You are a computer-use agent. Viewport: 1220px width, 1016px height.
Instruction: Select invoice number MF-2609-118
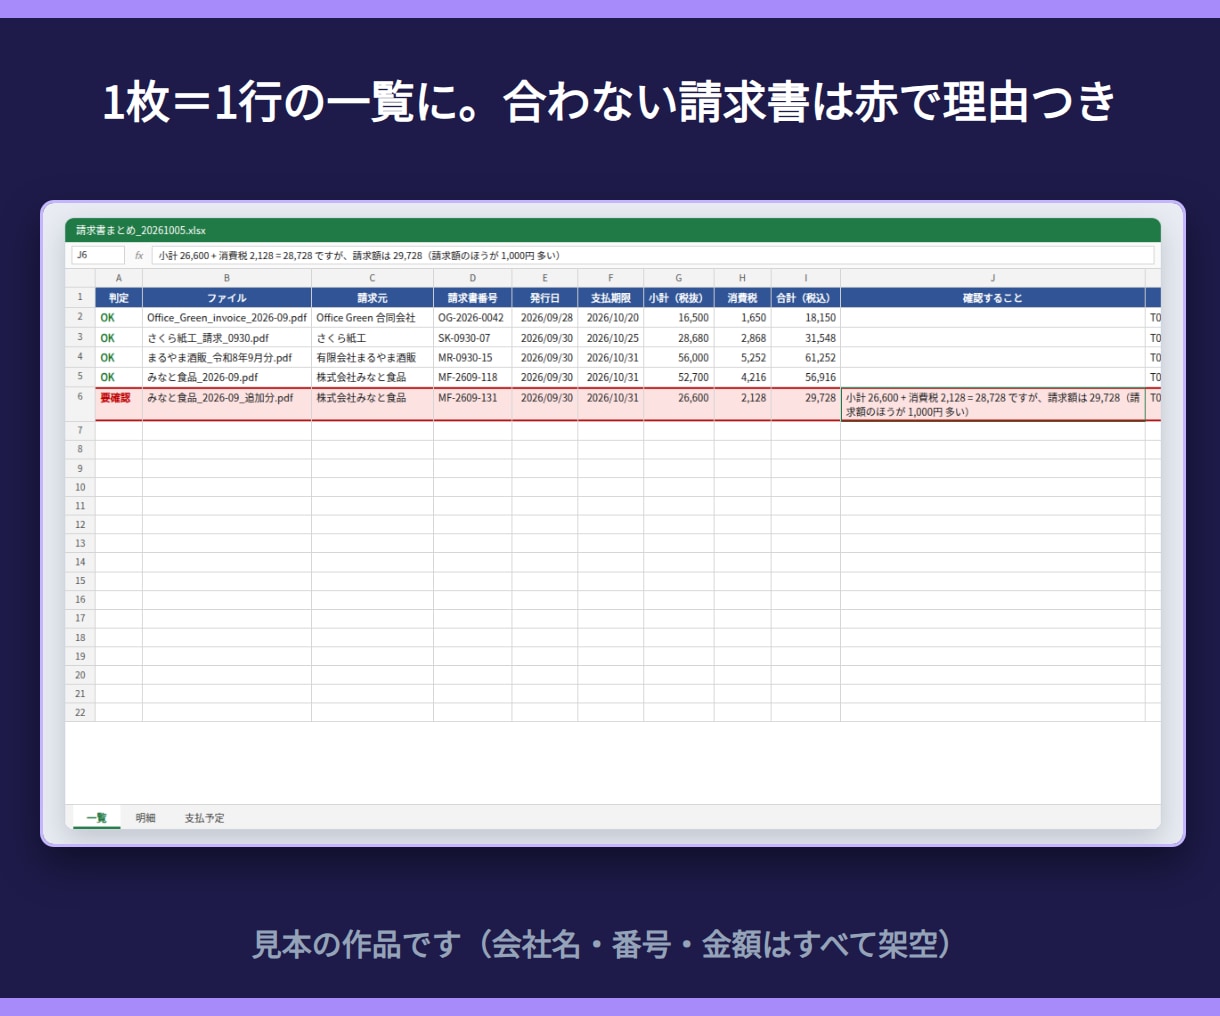coord(472,377)
